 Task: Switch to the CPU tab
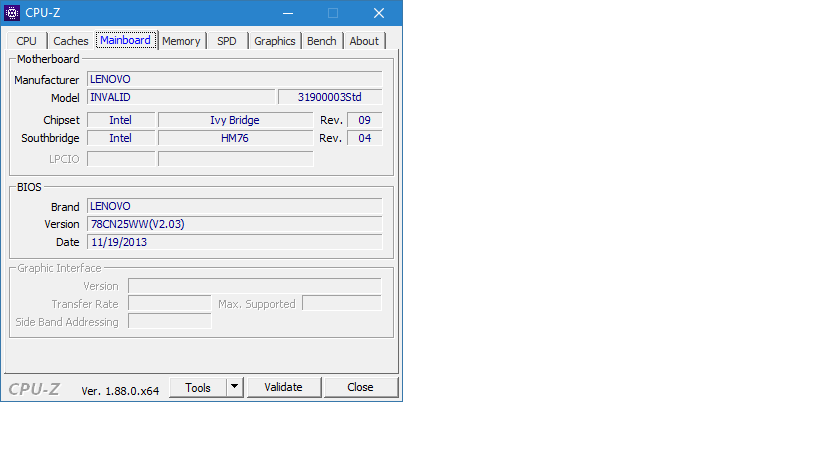pos(26,41)
